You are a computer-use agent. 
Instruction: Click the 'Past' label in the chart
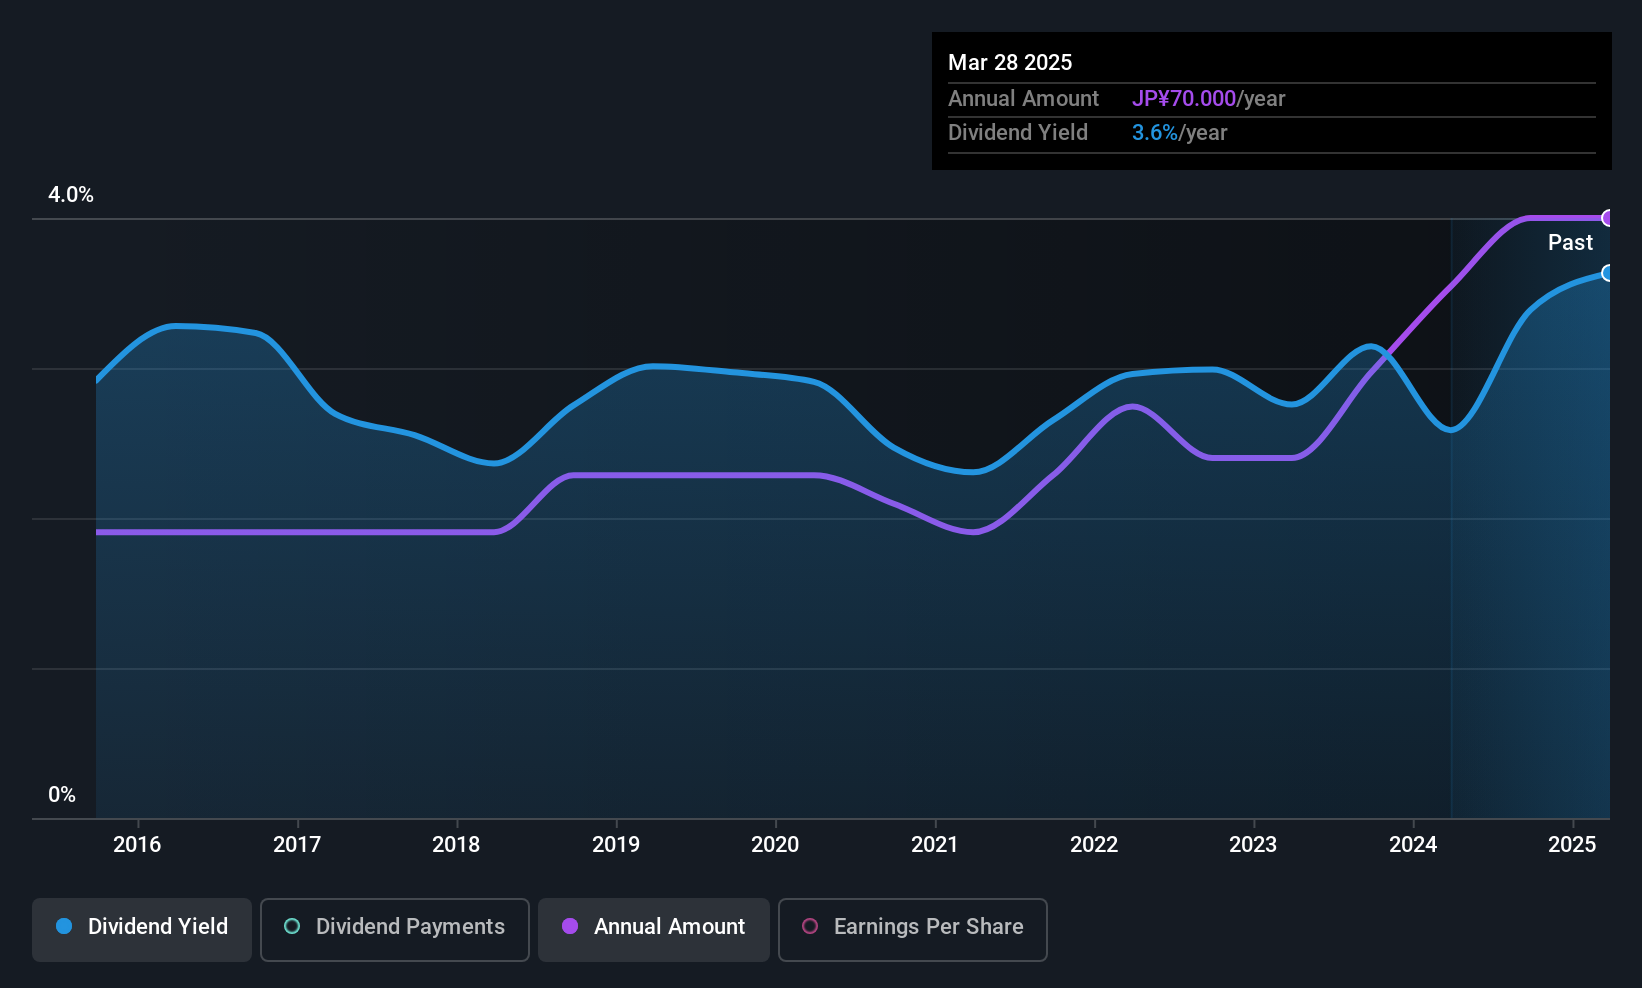[1570, 243]
